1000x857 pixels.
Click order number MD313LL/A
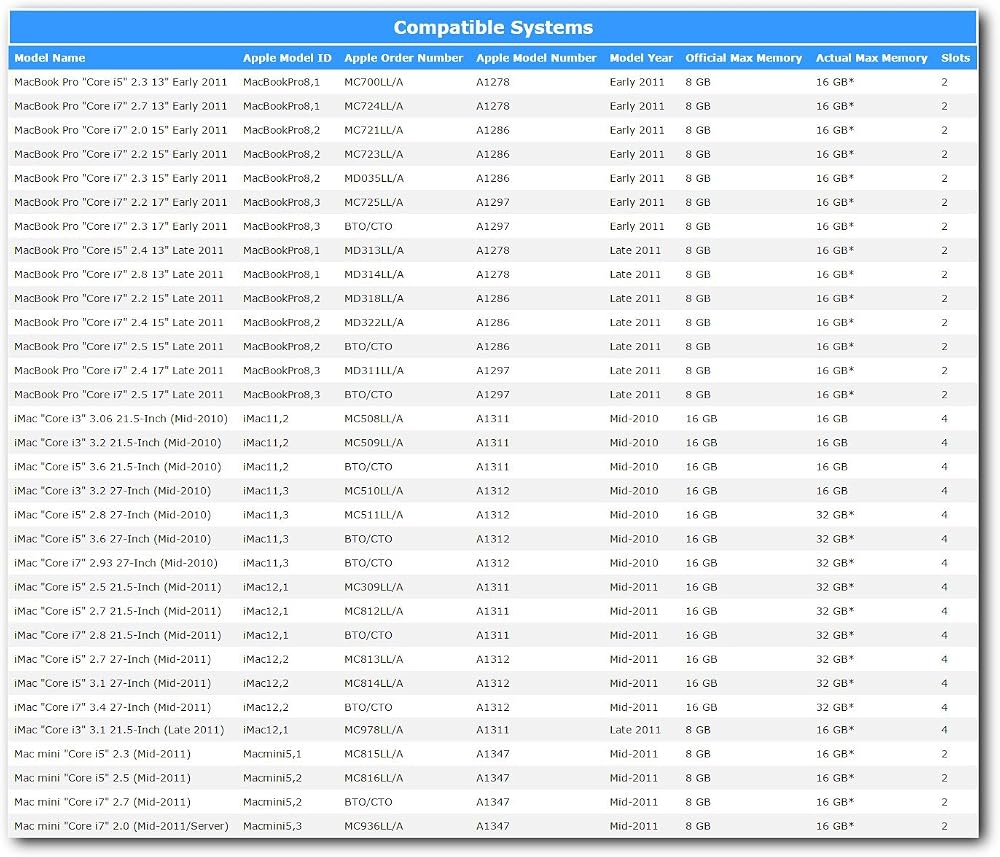click(374, 251)
